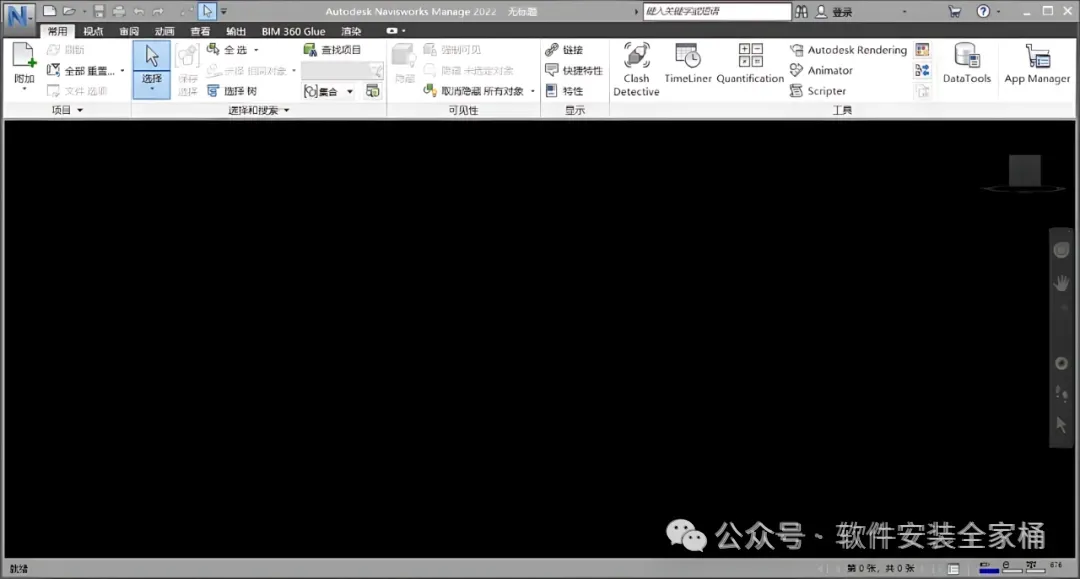Activate the large 选择 select tool
This screenshot has width=1080, height=579.
pos(152,70)
